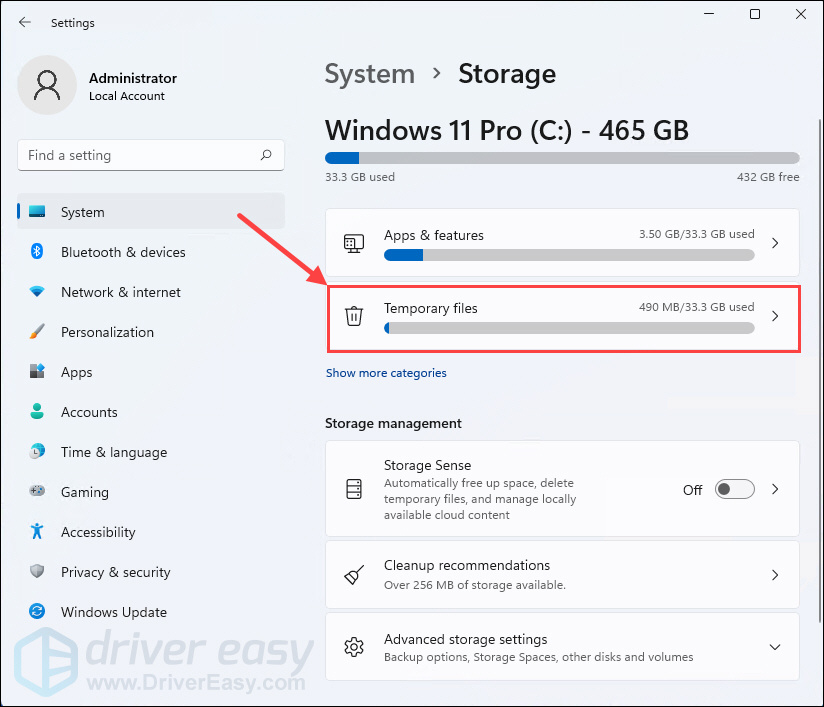Click '490 MB/33.3 GB used' value

(696, 307)
